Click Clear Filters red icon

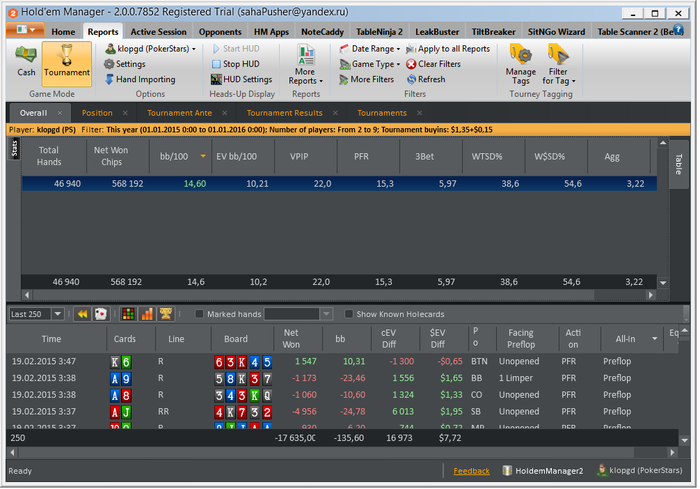tap(411, 64)
